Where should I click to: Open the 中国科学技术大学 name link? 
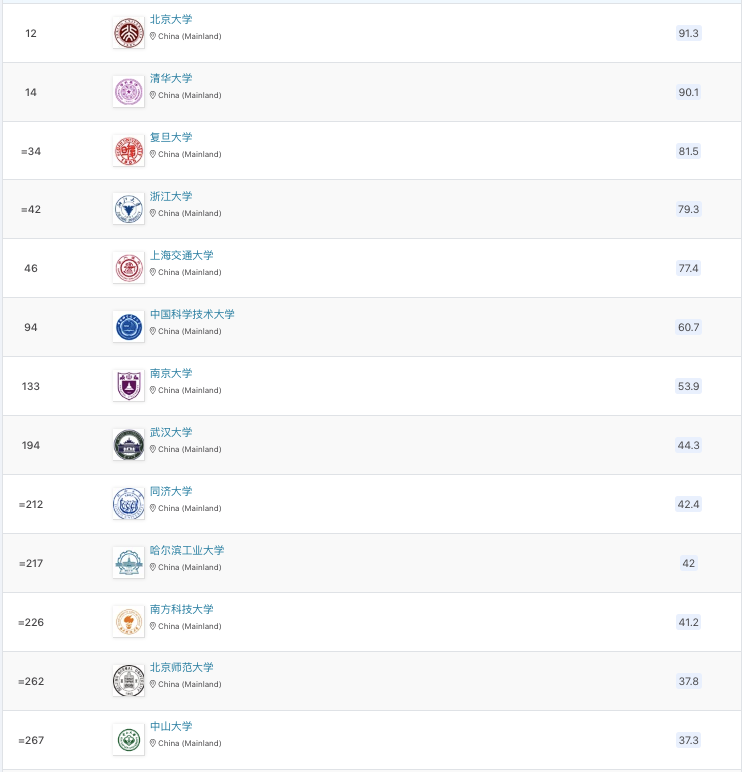pos(192,315)
